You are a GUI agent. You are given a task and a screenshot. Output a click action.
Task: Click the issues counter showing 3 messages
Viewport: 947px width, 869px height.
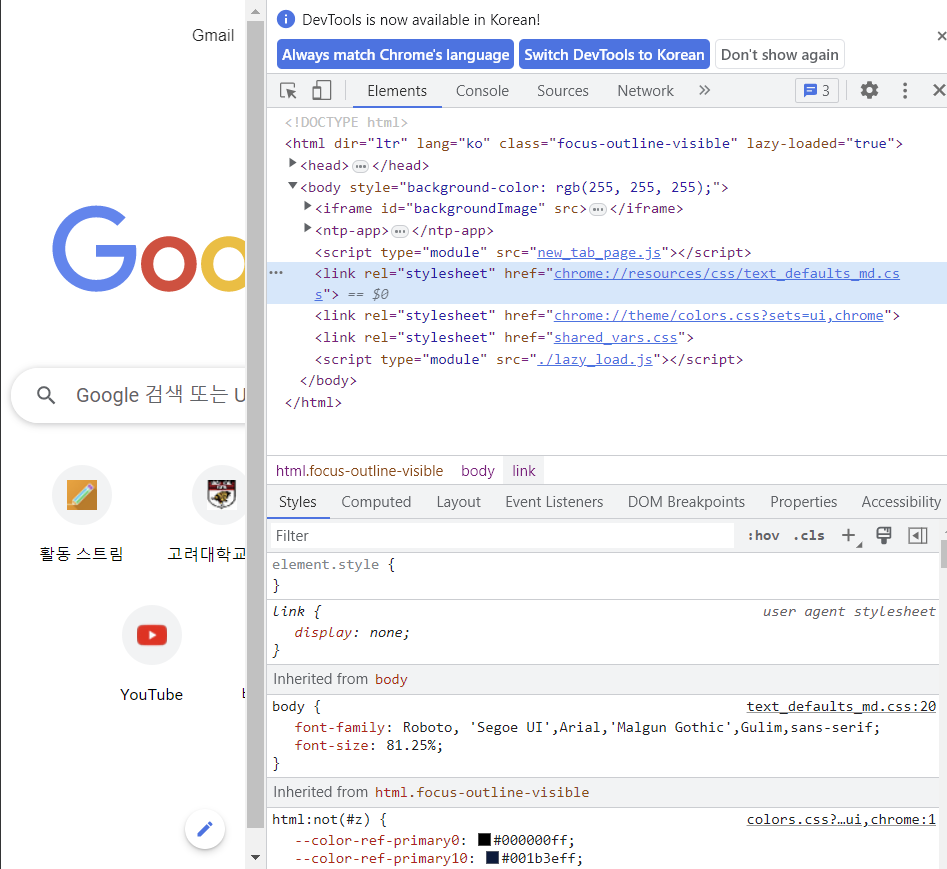point(817,90)
